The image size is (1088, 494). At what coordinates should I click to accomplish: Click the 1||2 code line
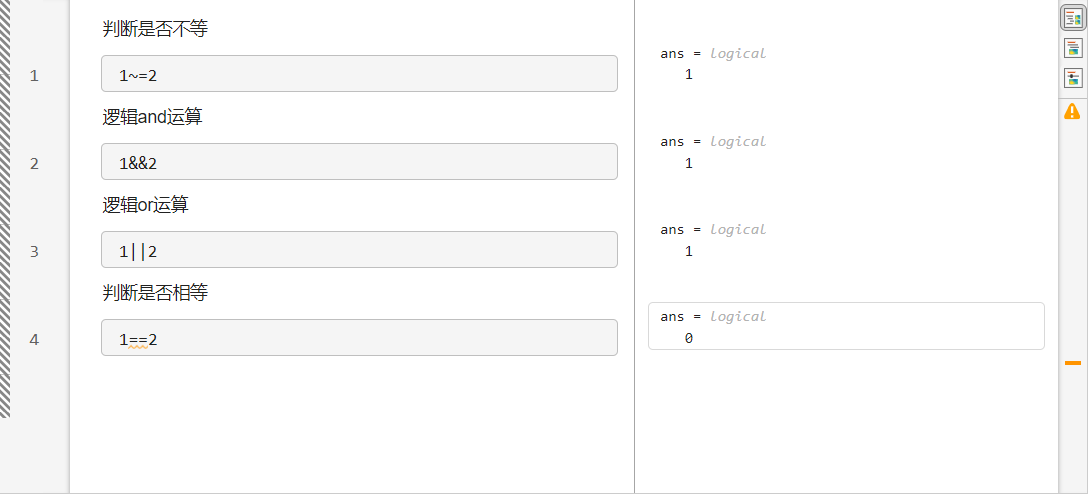[x=358, y=251]
